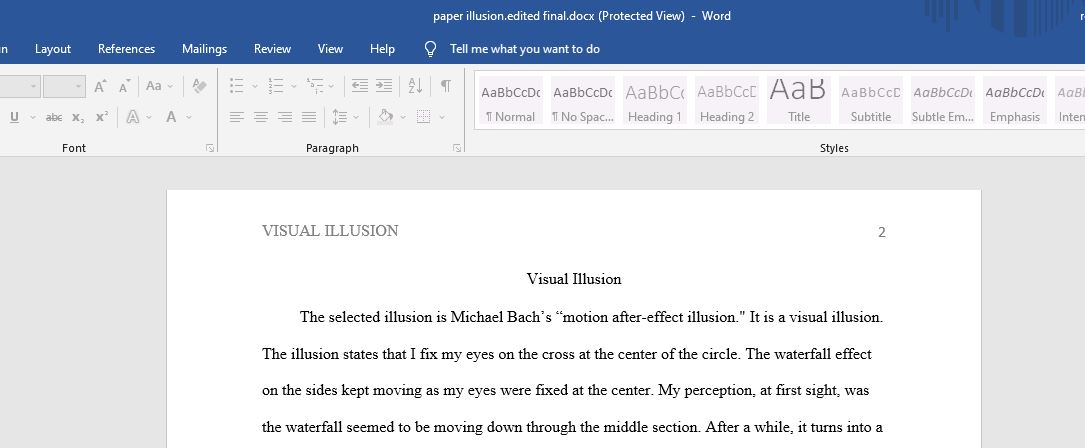Image resolution: width=1085 pixels, height=448 pixels.
Task: Click the page number 2 in the header
Action: 882,232
